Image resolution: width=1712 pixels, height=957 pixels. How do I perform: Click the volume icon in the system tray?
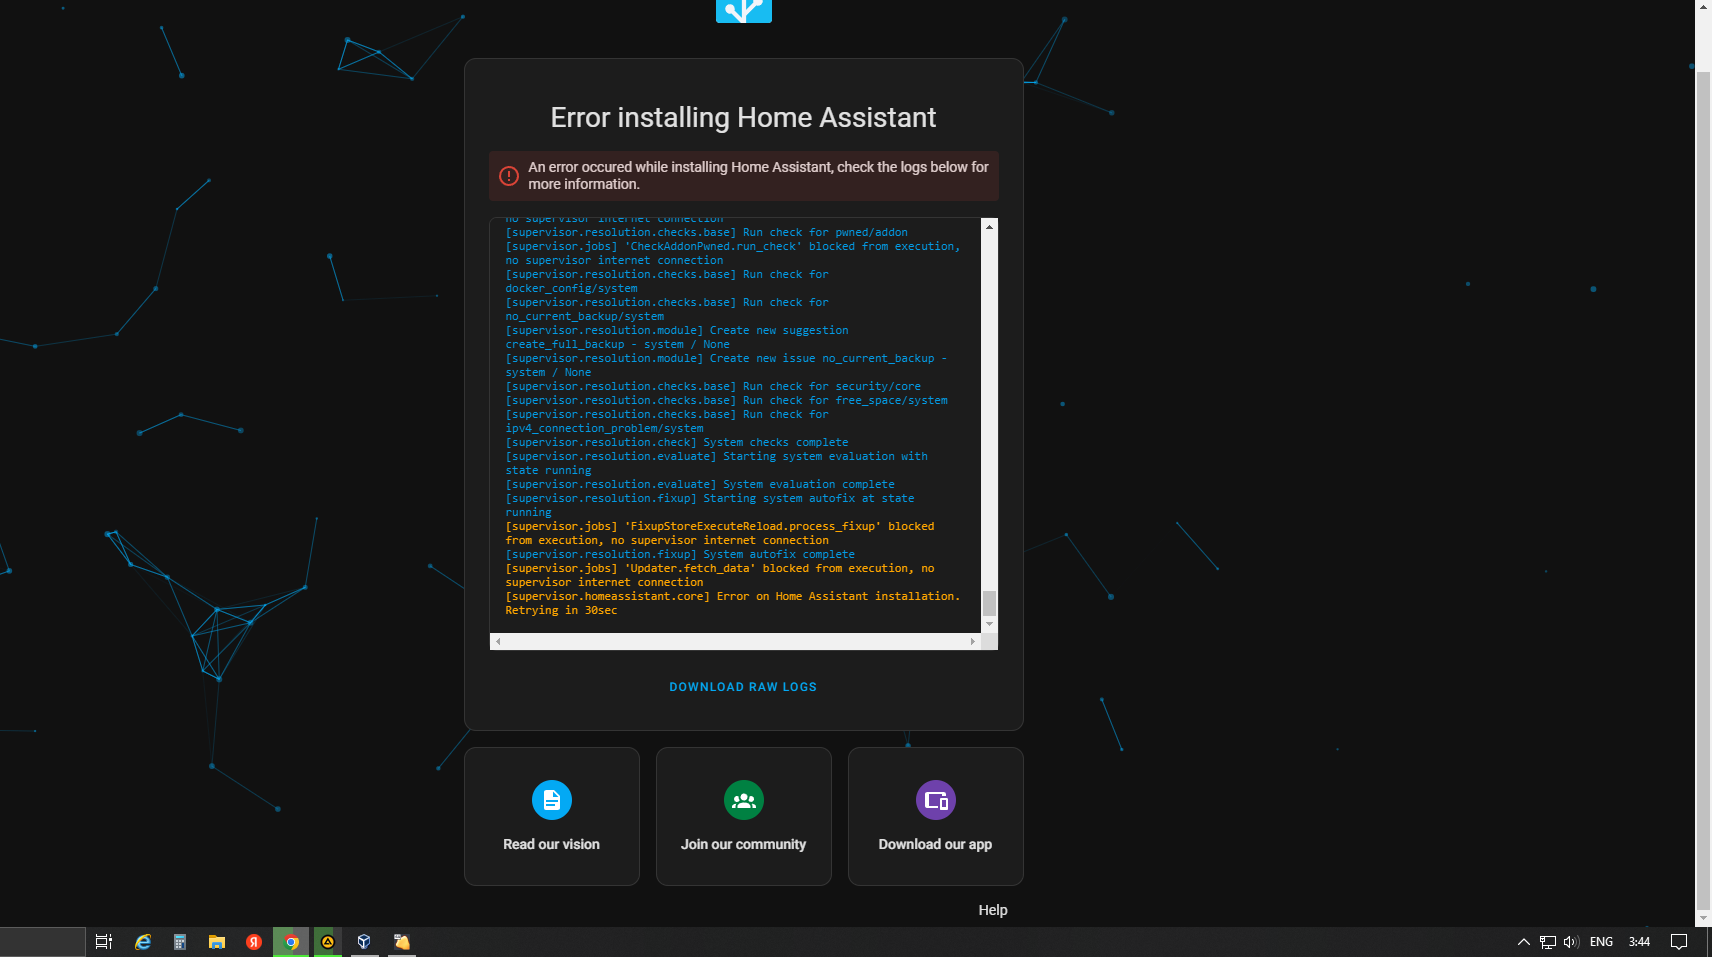pyautogui.click(x=1572, y=941)
